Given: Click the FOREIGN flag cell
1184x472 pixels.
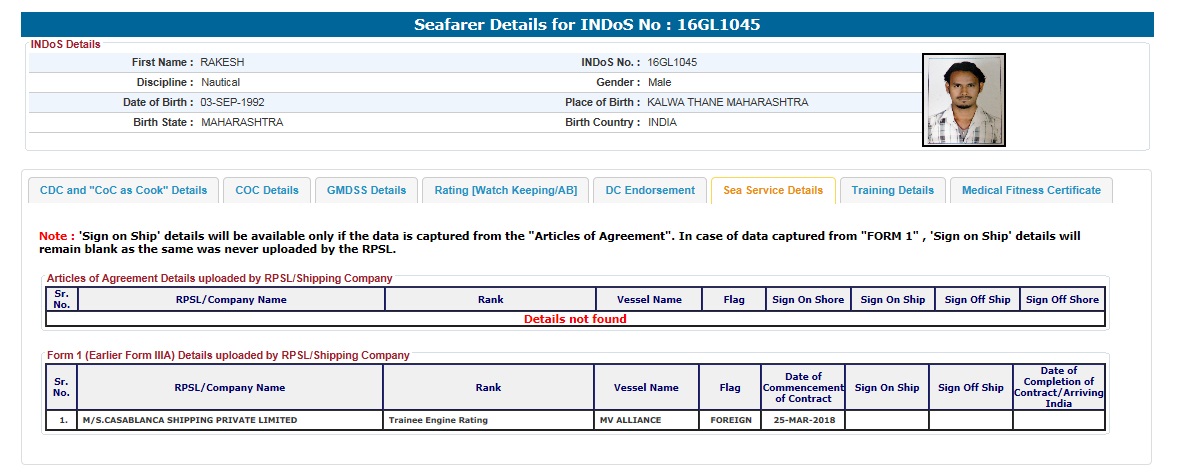Looking at the screenshot, I should (x=730, y=420).
